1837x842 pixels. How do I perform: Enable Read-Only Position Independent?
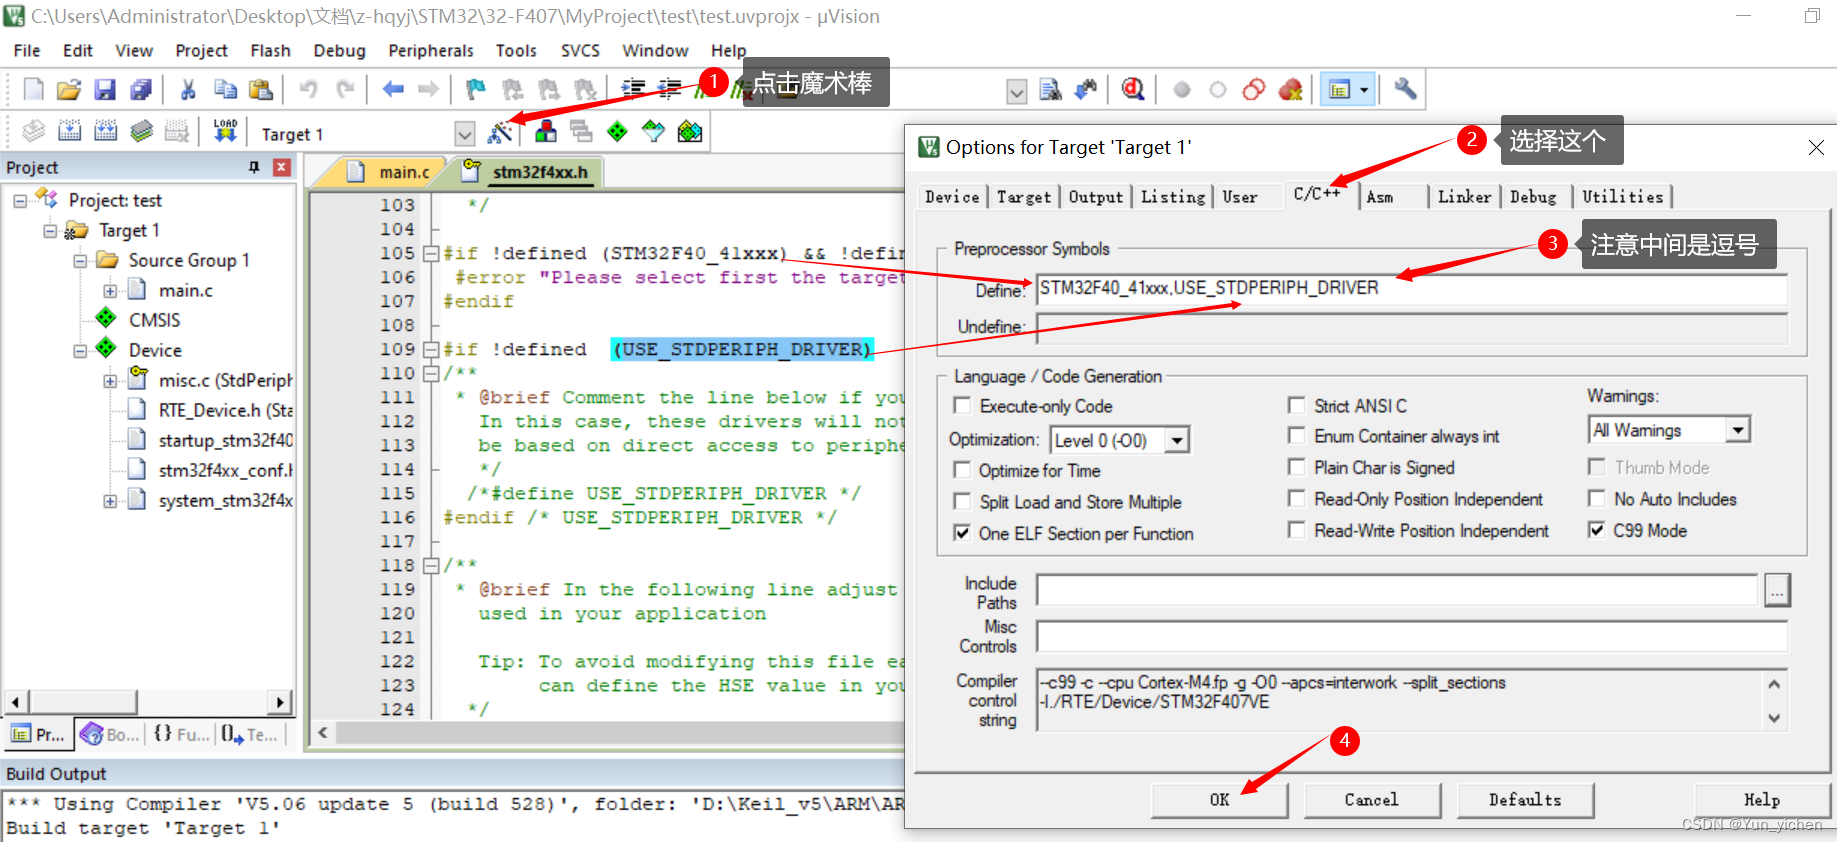pos(1297,499)
